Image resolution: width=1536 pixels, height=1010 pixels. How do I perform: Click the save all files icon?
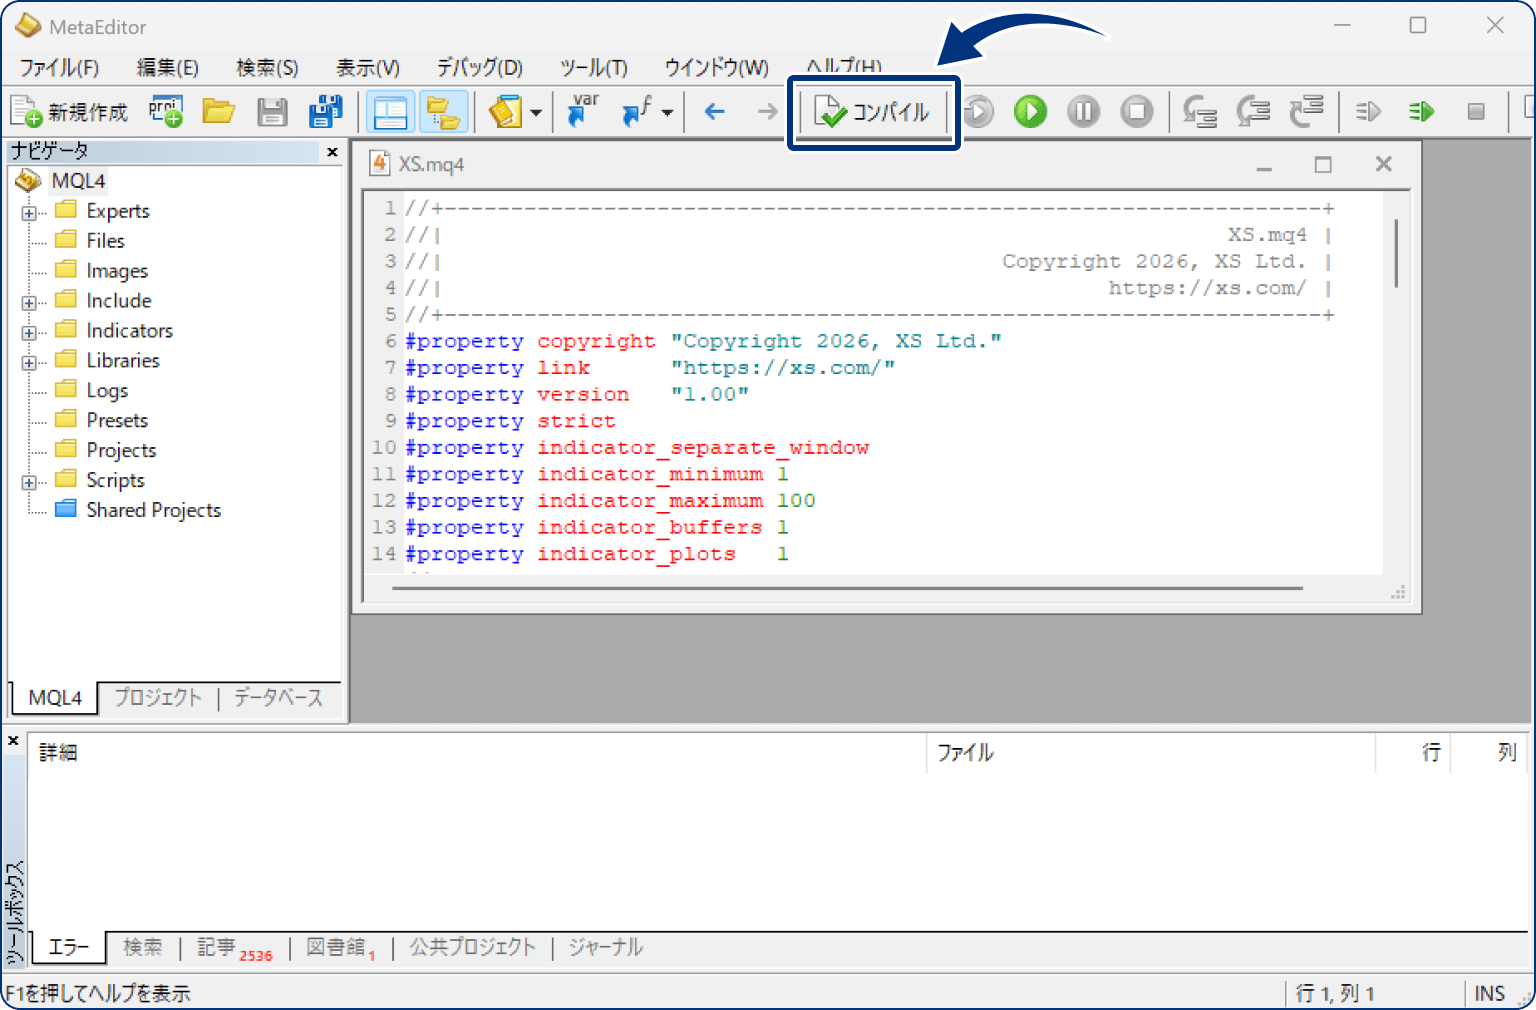325,112
